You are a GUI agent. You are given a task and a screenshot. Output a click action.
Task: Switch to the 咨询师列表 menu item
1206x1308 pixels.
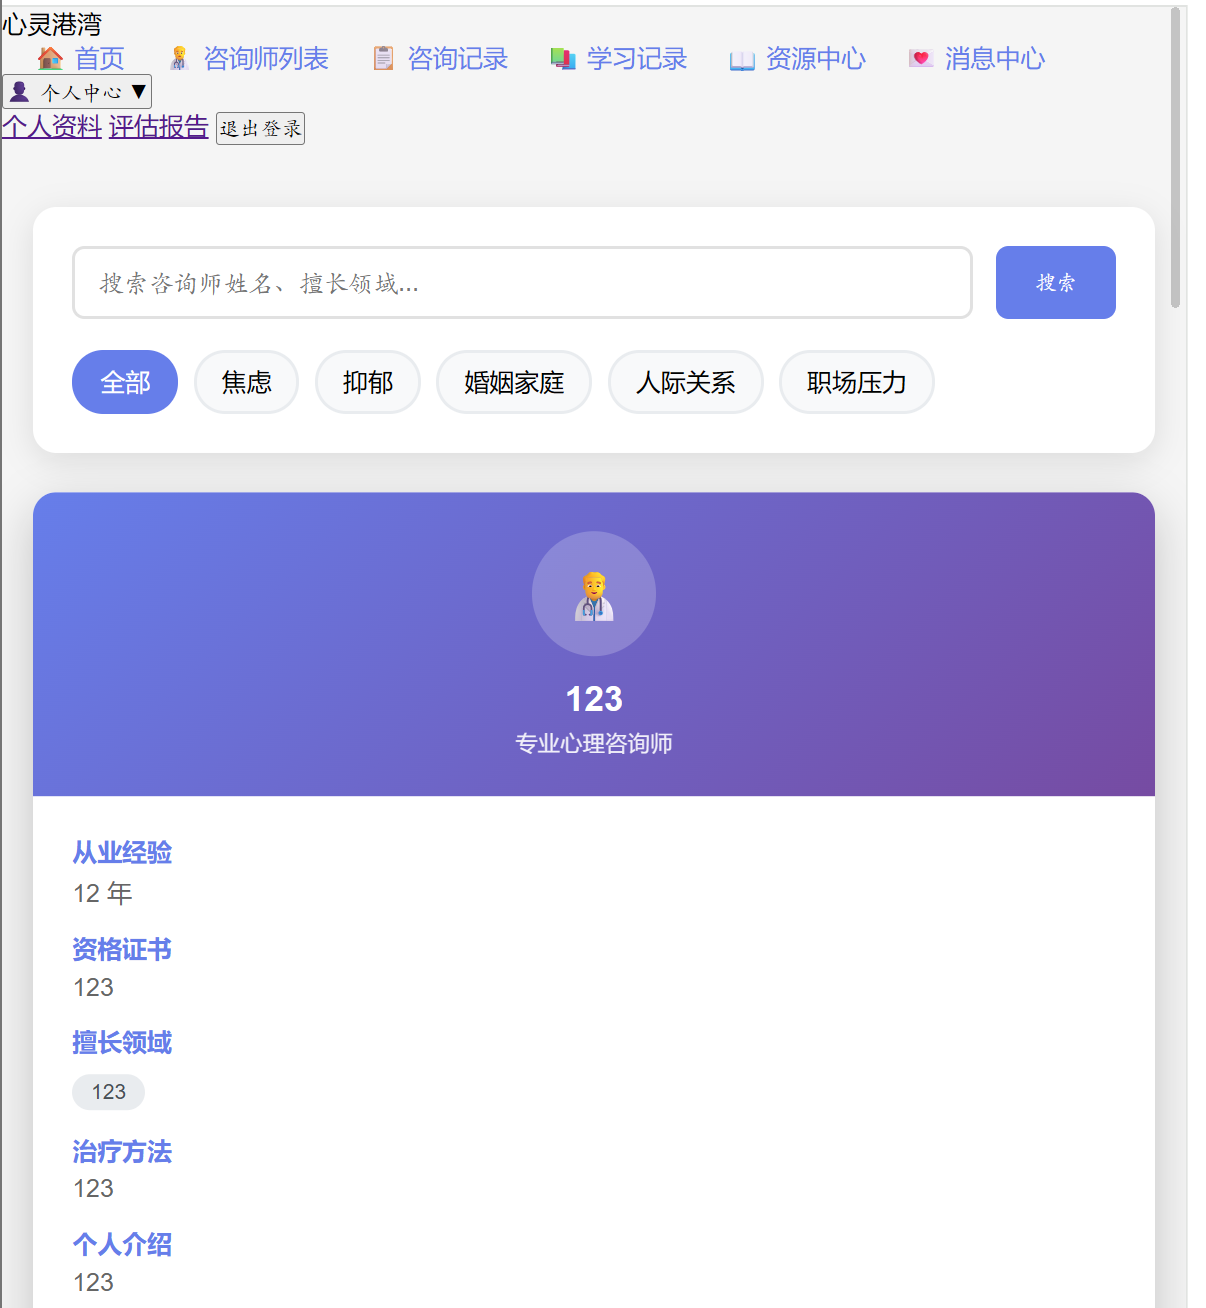tap(265, 58)
